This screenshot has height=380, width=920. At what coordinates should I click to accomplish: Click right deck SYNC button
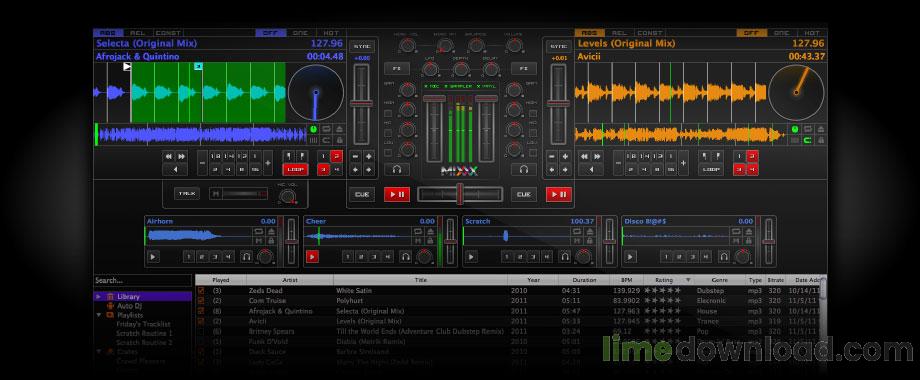click(x=559, y=46)
